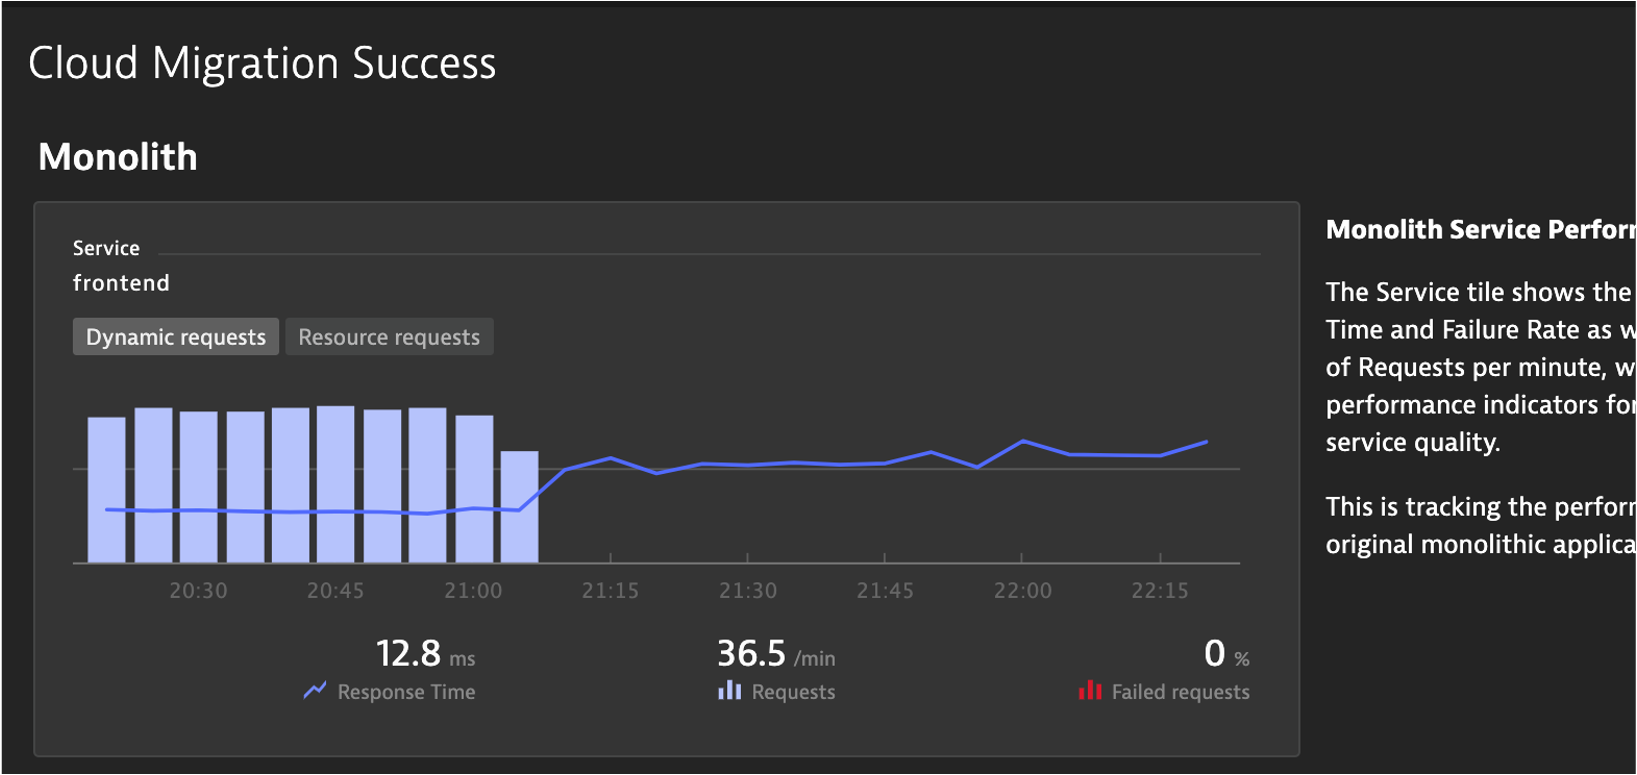Click the 21:00 time axis label
Screen dimensions: 1637x775
coord(473,591)
